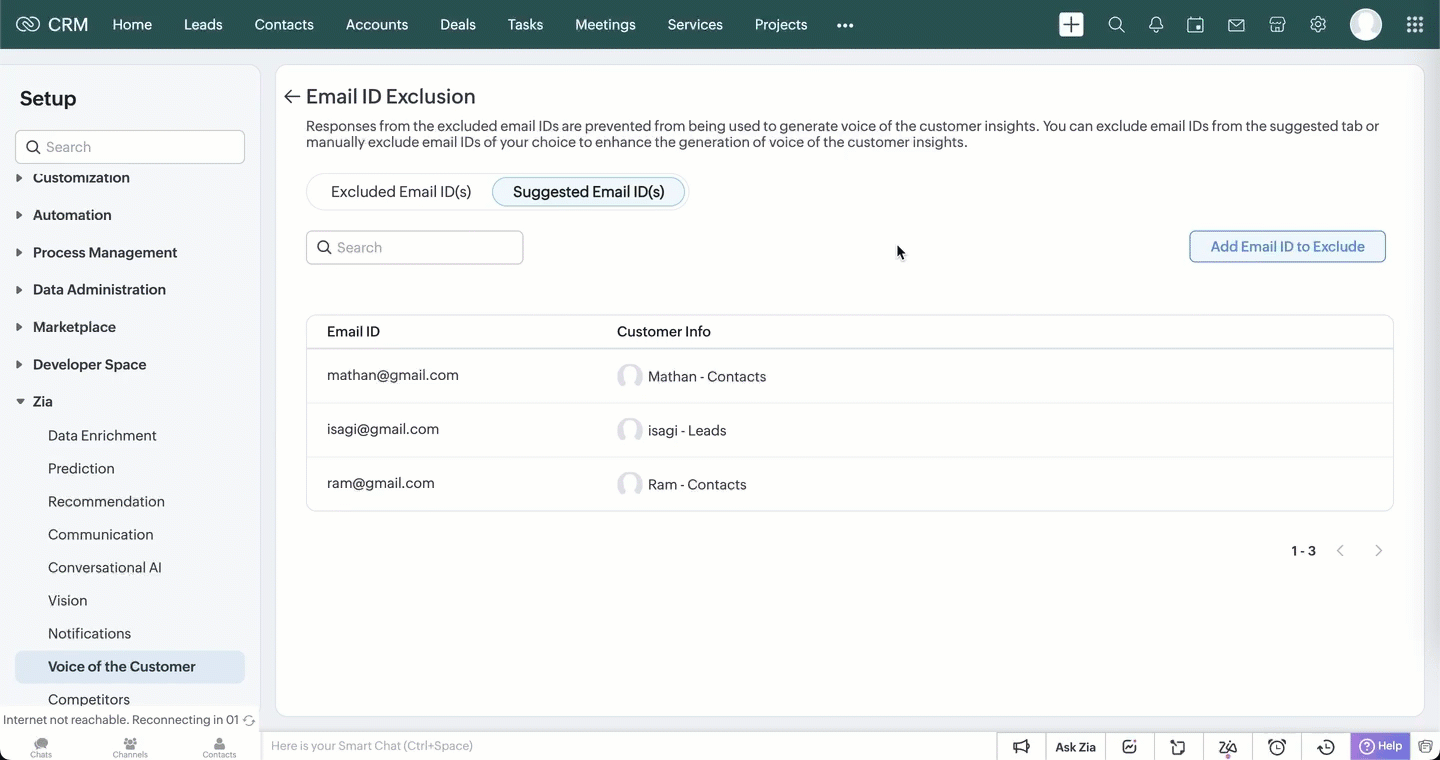Open the calendar icon in top bar
This screenshot has width=1440, height=760.
(1195, 25)
